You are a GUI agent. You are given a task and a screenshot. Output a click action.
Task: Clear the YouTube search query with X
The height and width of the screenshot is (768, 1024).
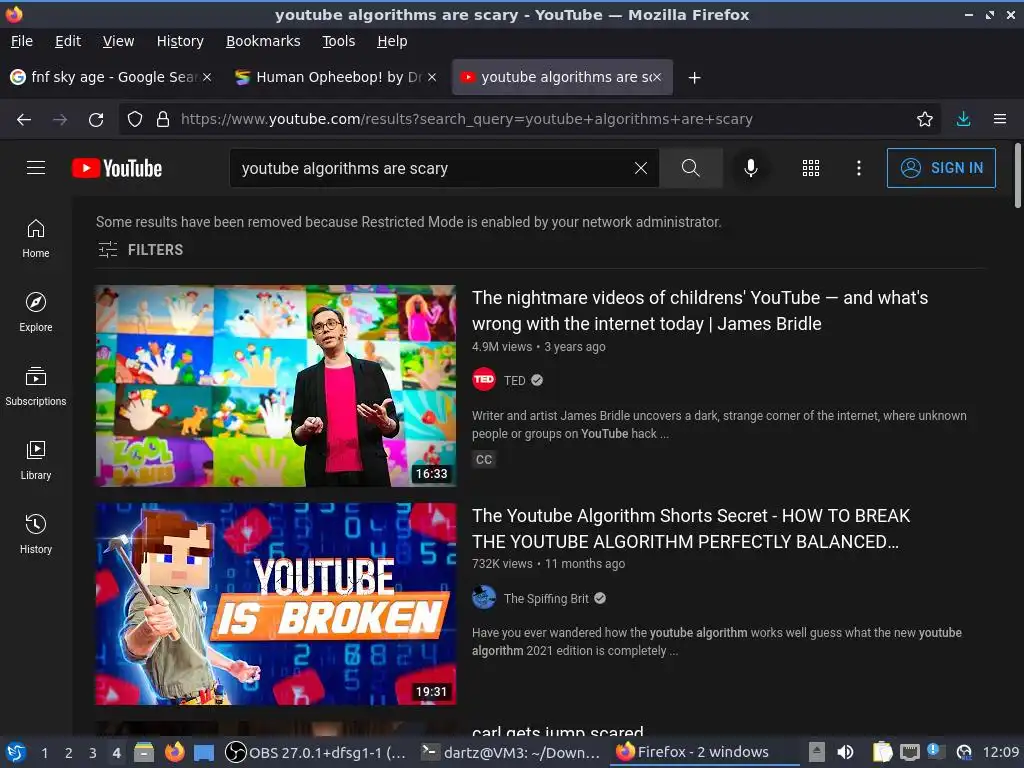coord(641,168)
